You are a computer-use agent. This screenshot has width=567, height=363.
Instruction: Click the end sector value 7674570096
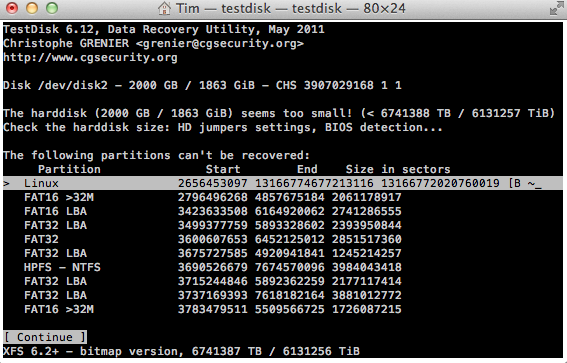pos(290,267)
